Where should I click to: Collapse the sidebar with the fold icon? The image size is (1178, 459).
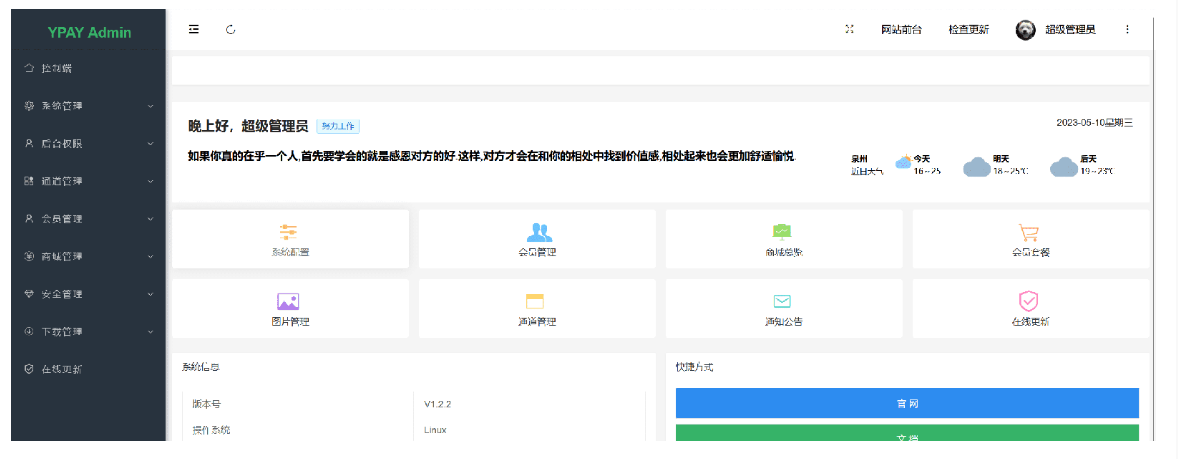[194, 29]
